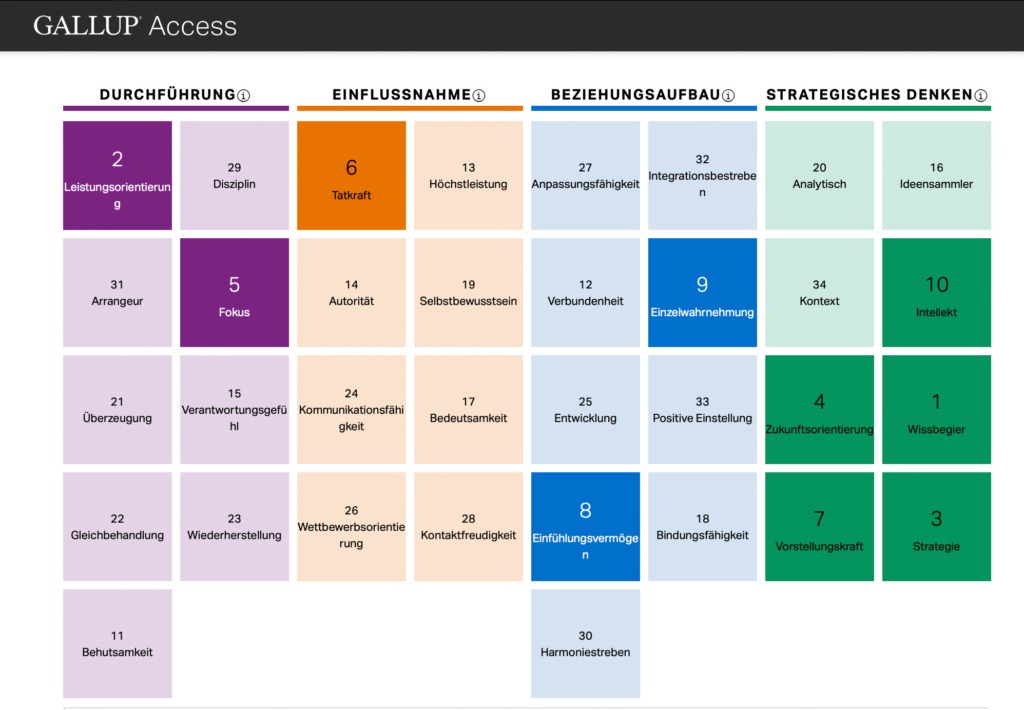The height and width of the screenshot is (710, 1024).
Task: Select the Harmoniestreben tile ranked 30
Action: tap(585, 643)
